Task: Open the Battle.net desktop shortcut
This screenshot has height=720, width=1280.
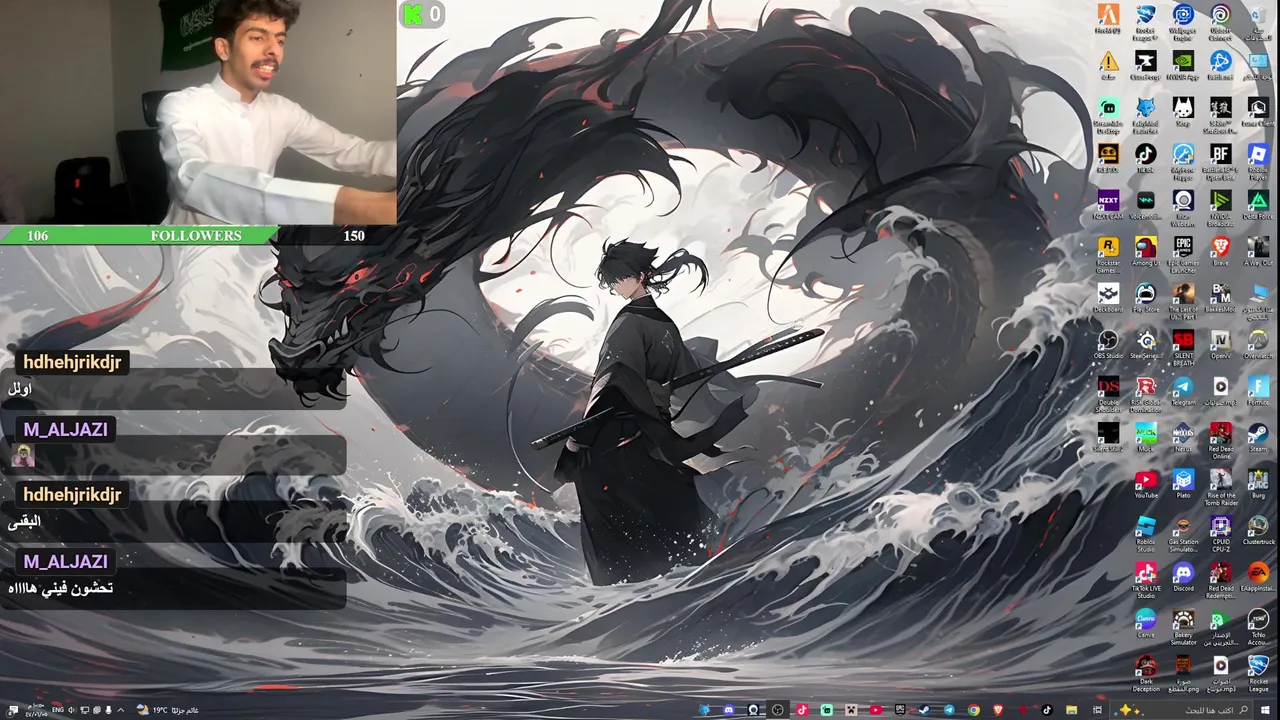Action: point(1220,65)
